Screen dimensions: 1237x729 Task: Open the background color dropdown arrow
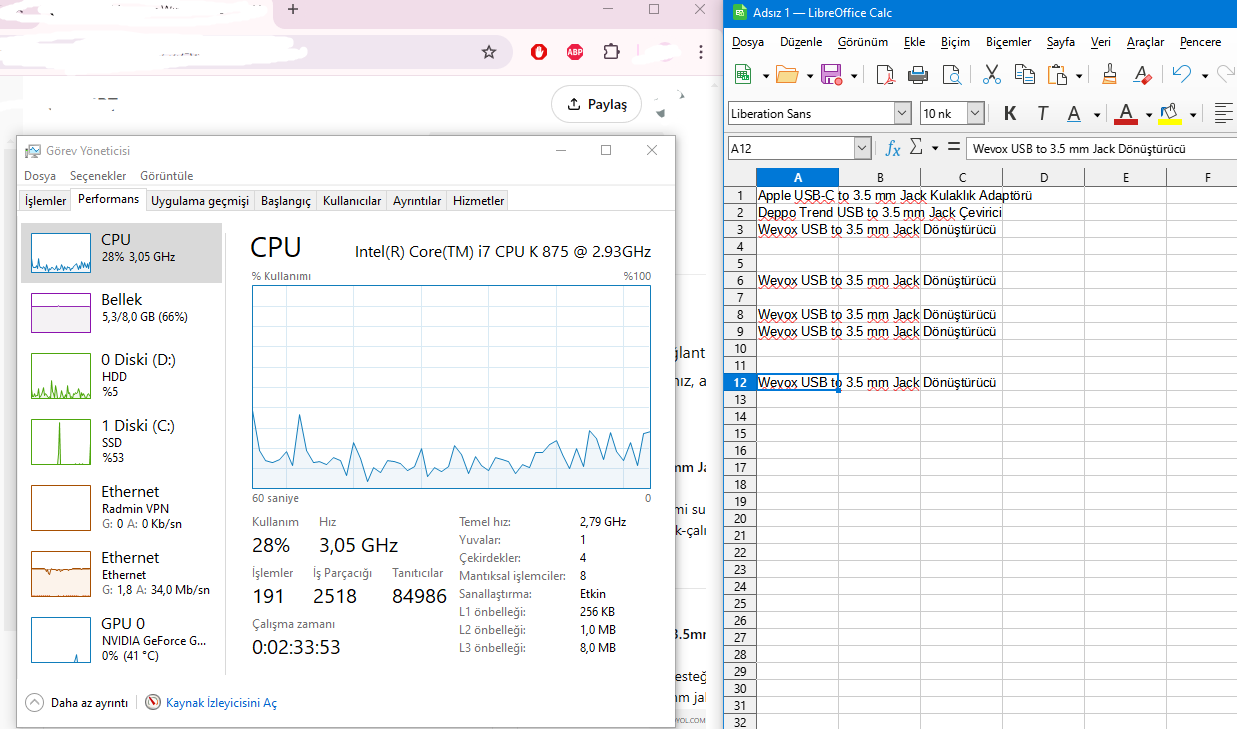tap(1192, 114)
